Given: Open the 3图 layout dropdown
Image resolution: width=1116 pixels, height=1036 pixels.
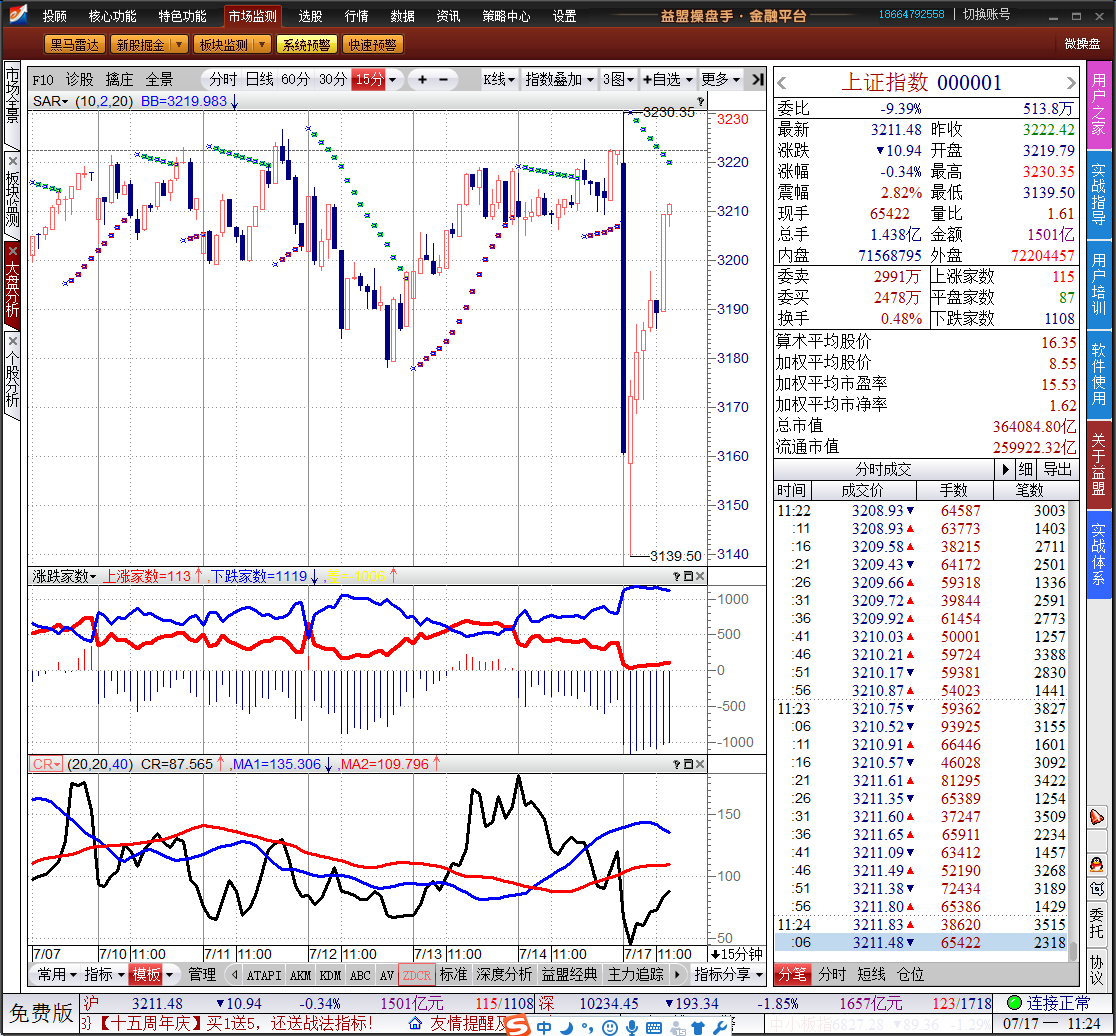Looking at the screenshot, I should click(x=618, y=80).
